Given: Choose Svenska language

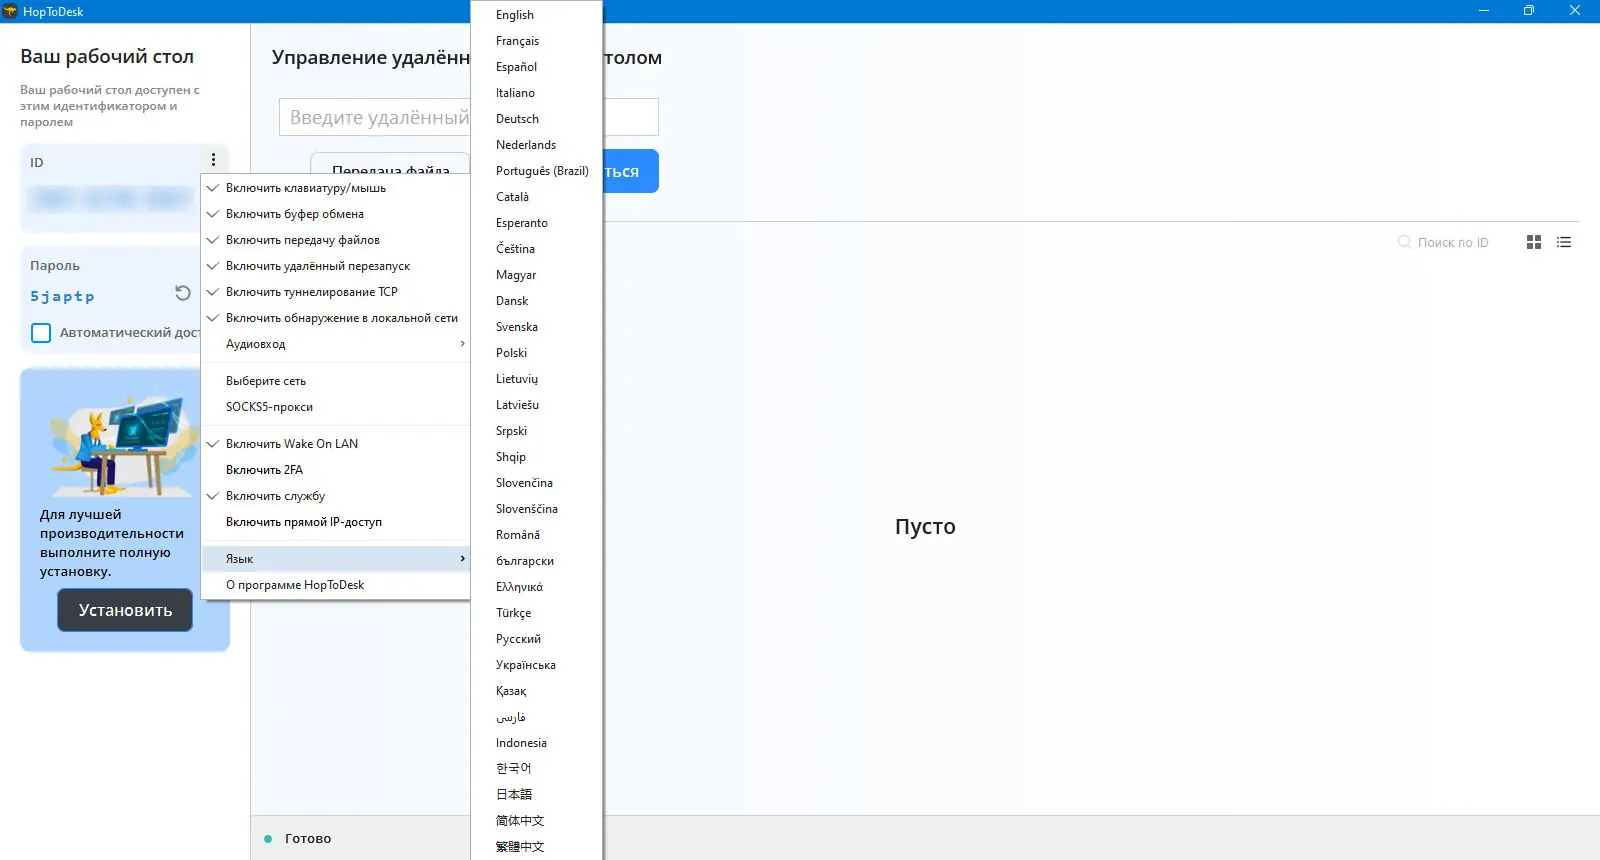Looking at the screenshot, I should tap(537, 327).
